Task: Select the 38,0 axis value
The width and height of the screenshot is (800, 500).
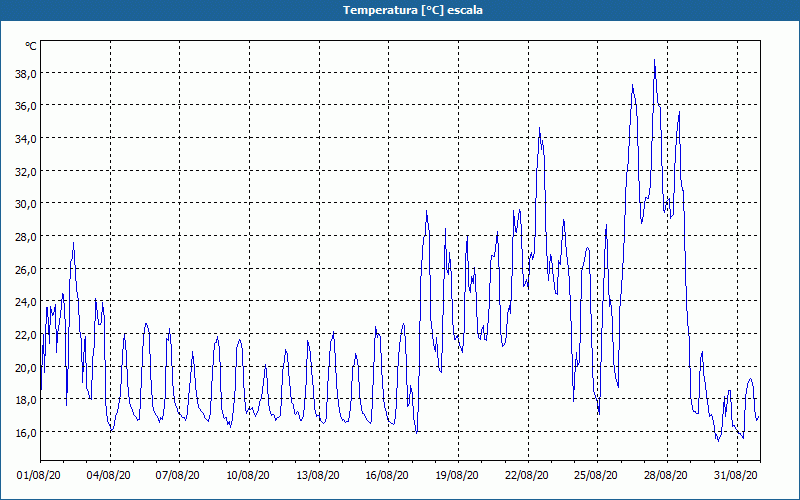Action: pos(26,74)
